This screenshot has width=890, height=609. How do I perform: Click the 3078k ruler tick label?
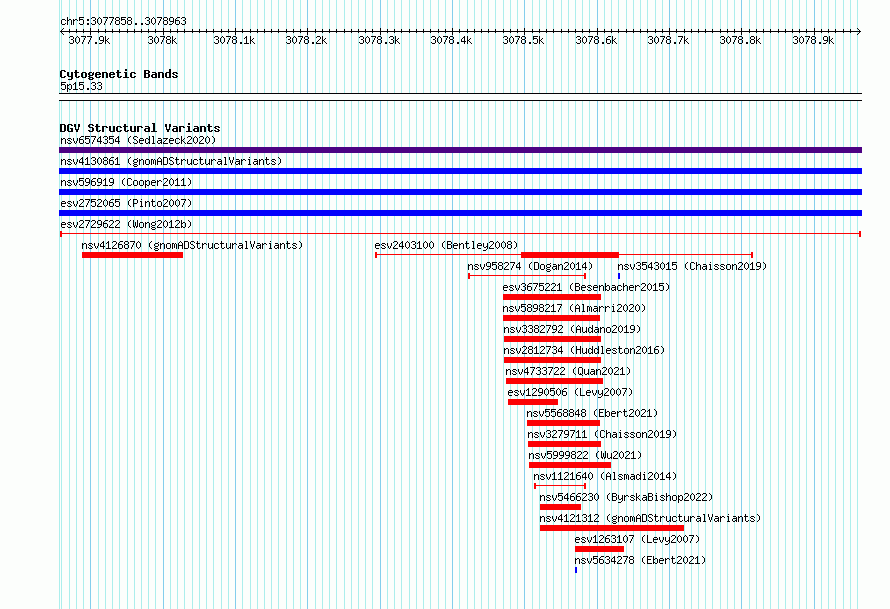162,40
